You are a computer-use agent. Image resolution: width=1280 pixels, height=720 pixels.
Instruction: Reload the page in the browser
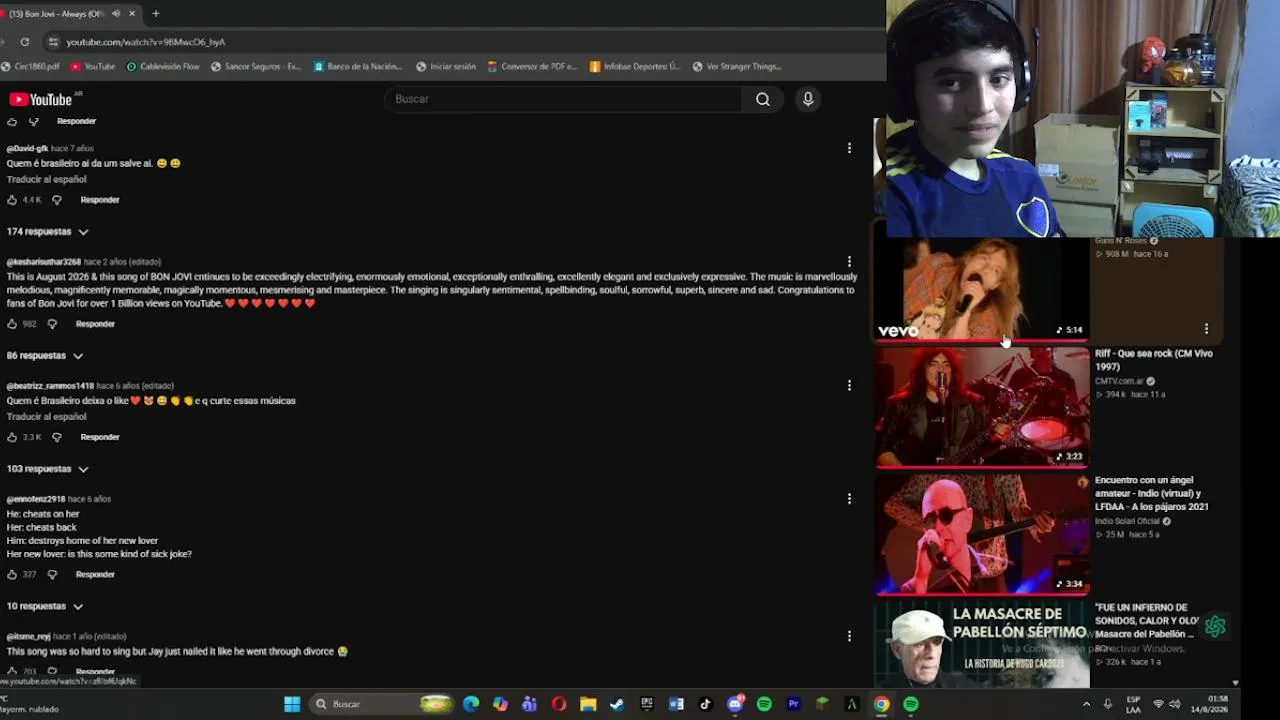click(25, 42)
